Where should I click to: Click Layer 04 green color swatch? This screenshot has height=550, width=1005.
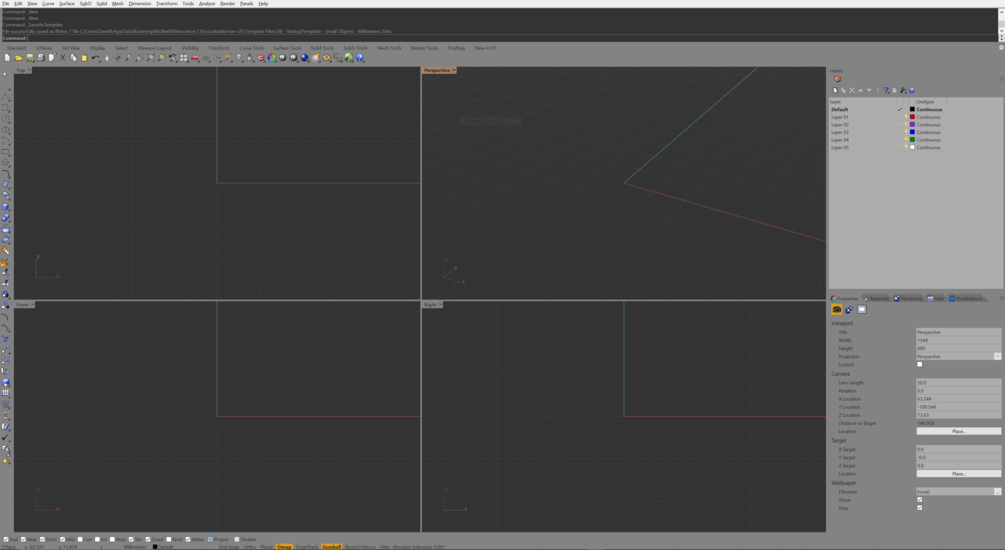[912, 140]
